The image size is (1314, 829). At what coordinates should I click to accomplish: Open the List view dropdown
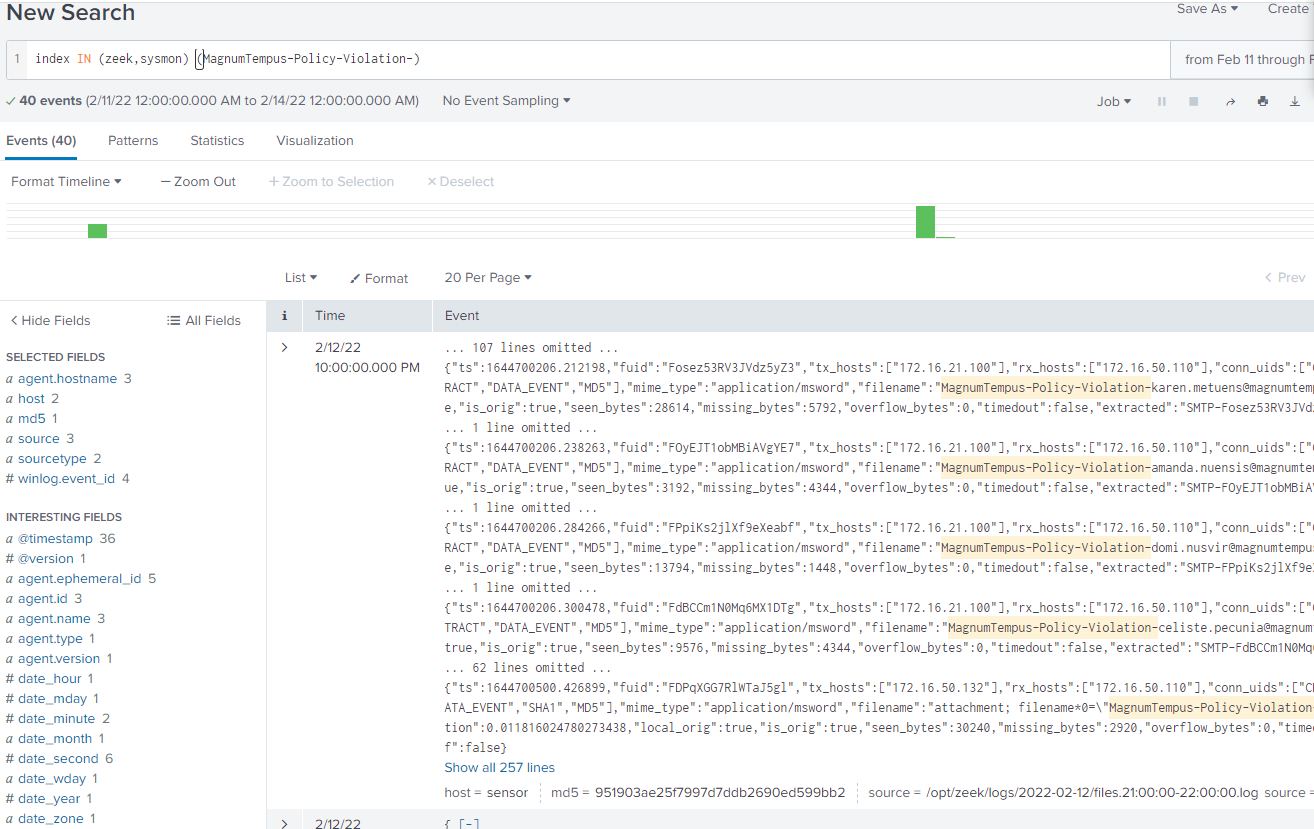tap(301, 278)
